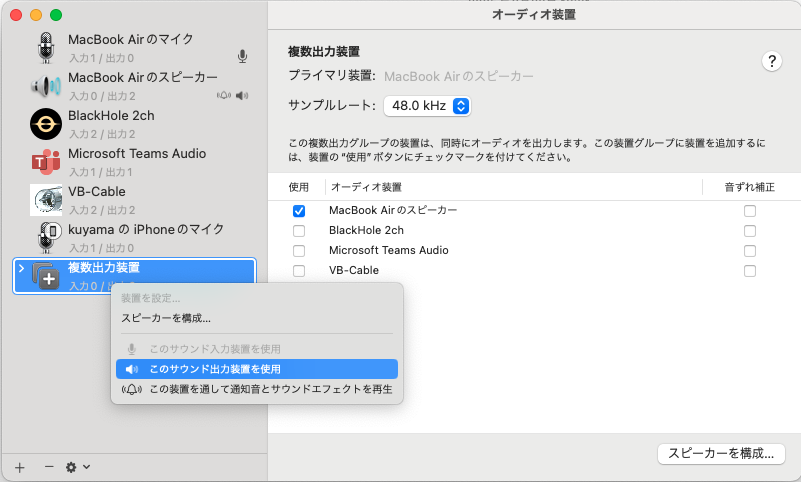
Task: Open the プライマリ装置 dropdown
Action: pyautogui.click(x=458, y=77)
